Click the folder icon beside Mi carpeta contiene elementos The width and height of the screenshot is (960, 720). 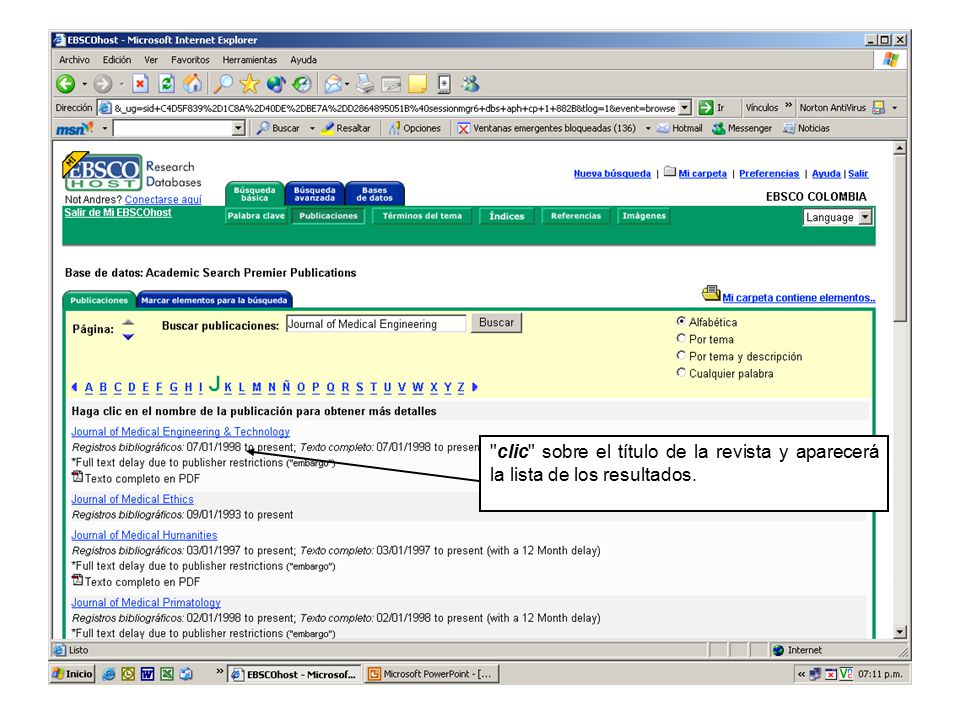tap(711, 294)
